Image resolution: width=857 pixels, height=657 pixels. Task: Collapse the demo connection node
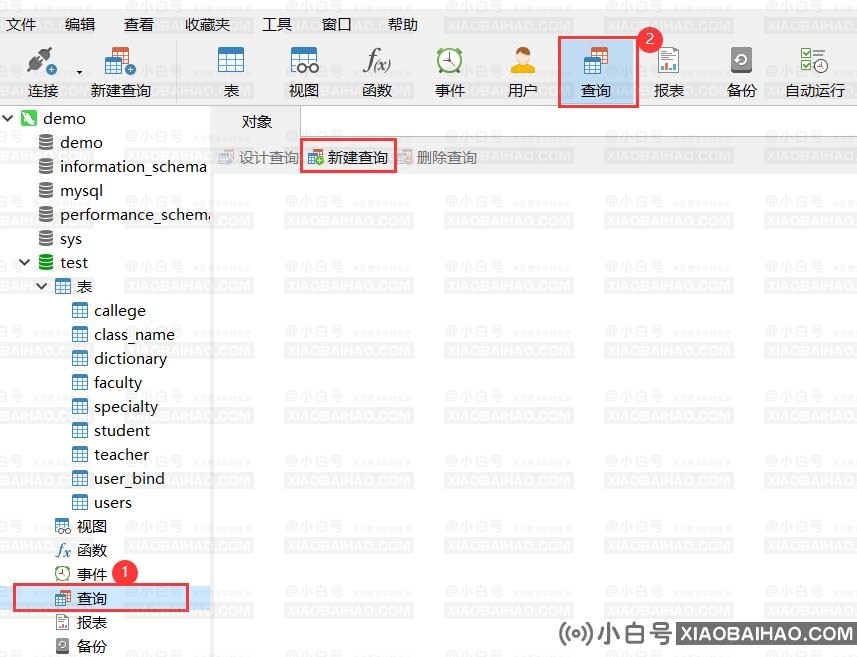[8, 118]
